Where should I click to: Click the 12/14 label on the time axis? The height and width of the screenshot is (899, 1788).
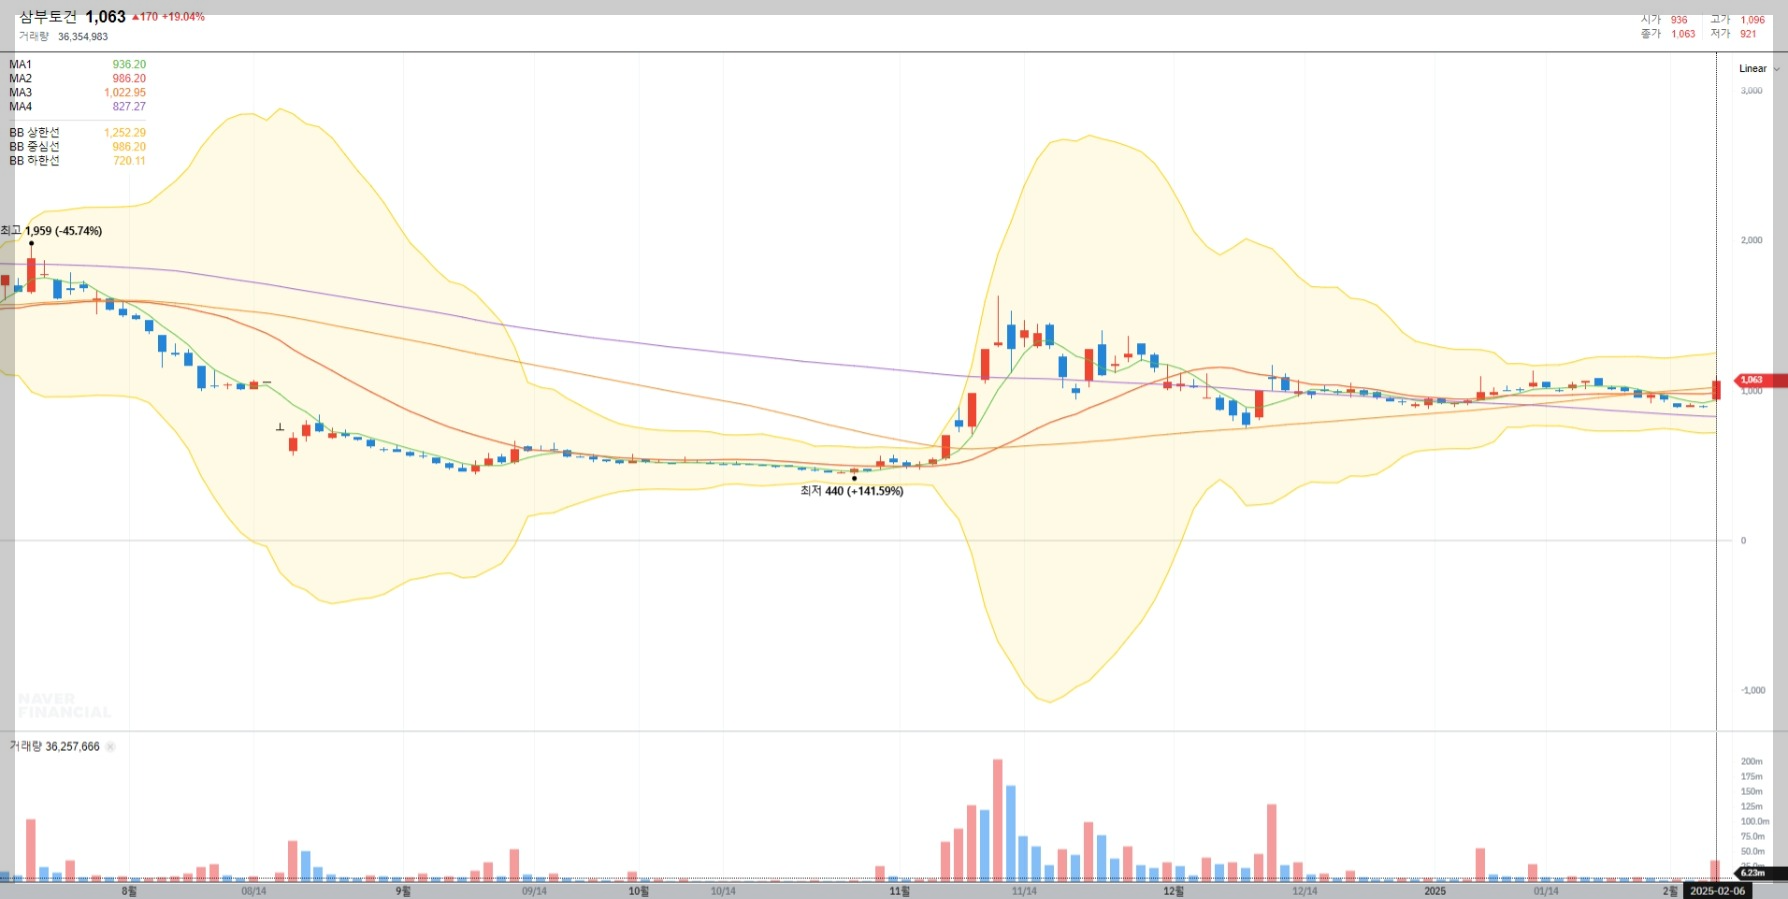point(1304,891)
